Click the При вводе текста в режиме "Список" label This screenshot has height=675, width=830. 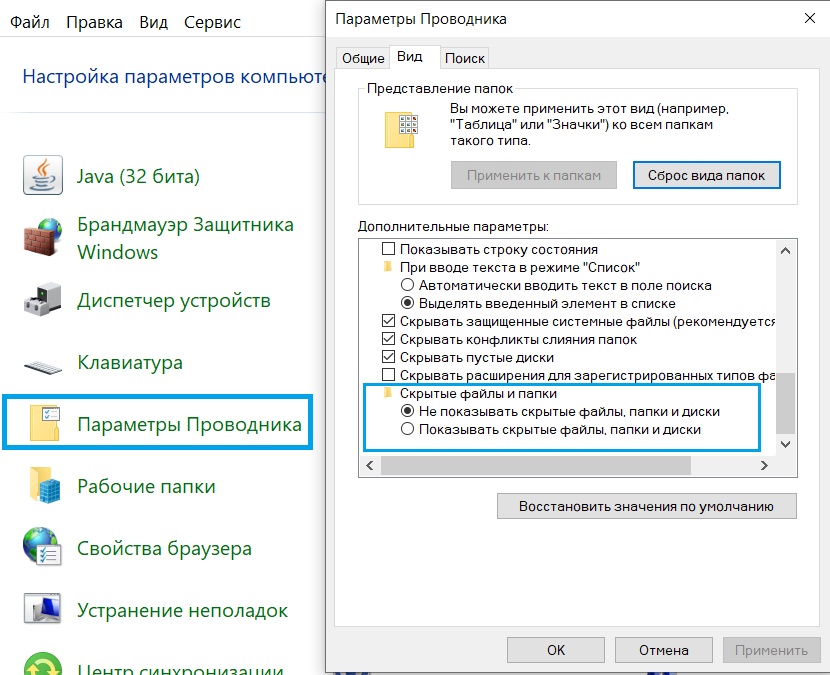coord(520,267)
